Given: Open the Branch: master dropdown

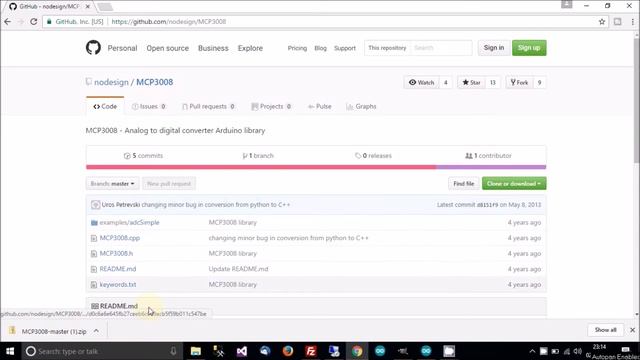Looking at the screenshot, I should 112,184.
